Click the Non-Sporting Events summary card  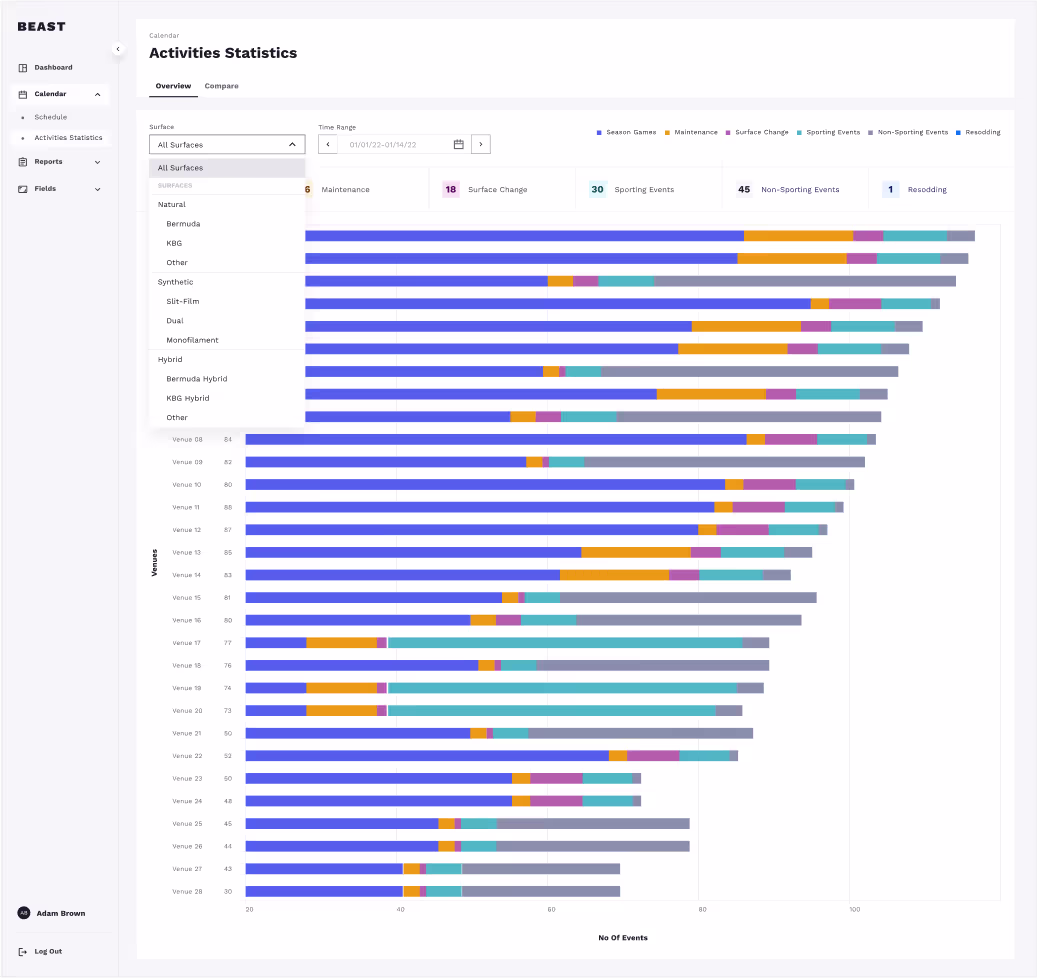pyautogui.click(x=795, y=189)
